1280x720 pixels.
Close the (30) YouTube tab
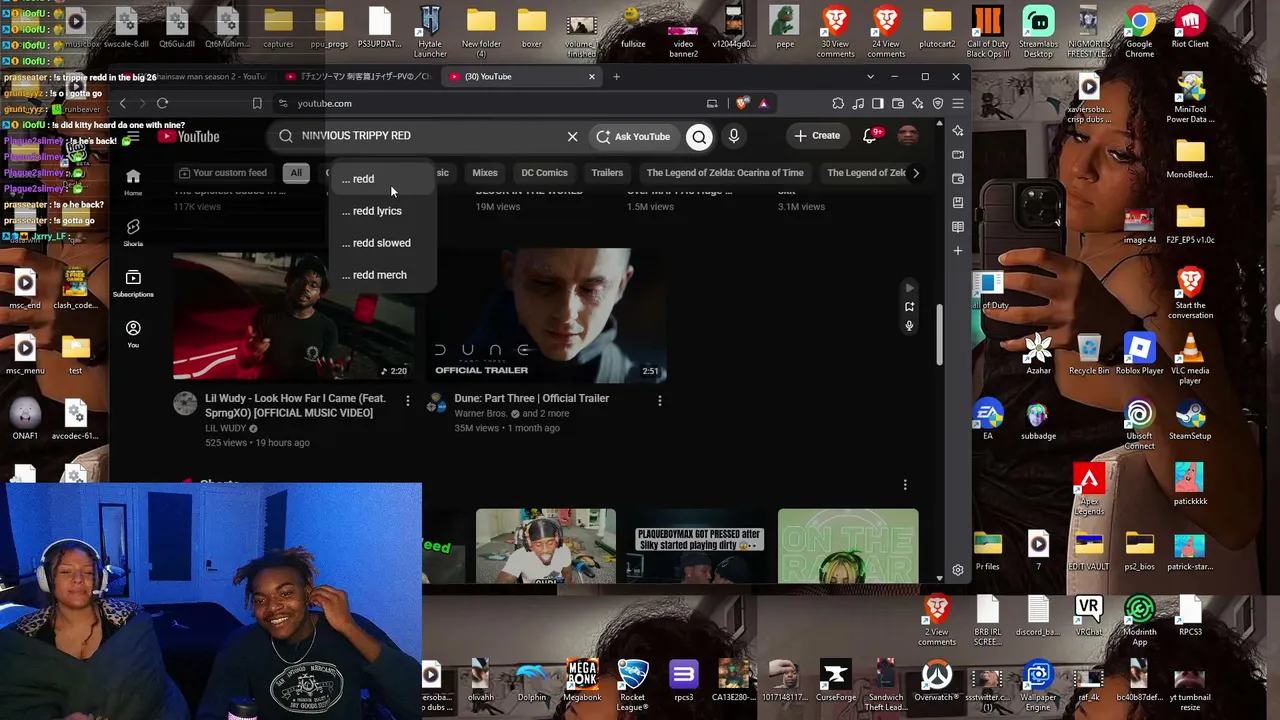click(x=592, y=77)
